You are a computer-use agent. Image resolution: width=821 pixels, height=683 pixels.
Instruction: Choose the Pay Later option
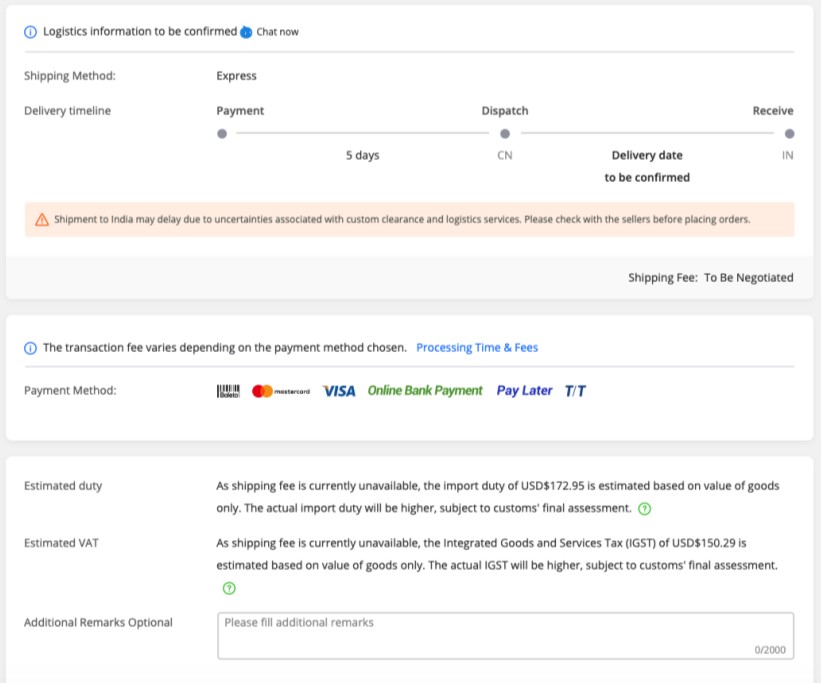click(524, 391)
